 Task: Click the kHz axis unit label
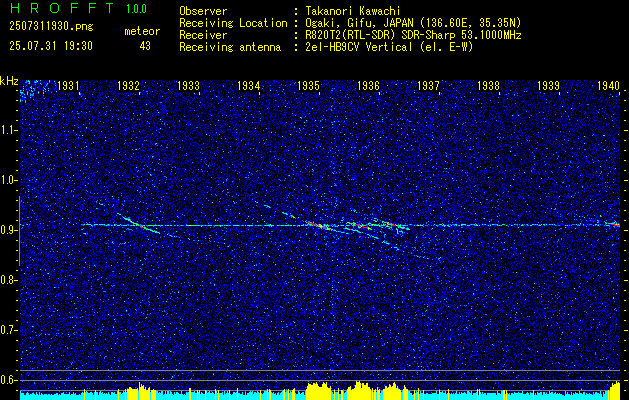click(9, 81)
